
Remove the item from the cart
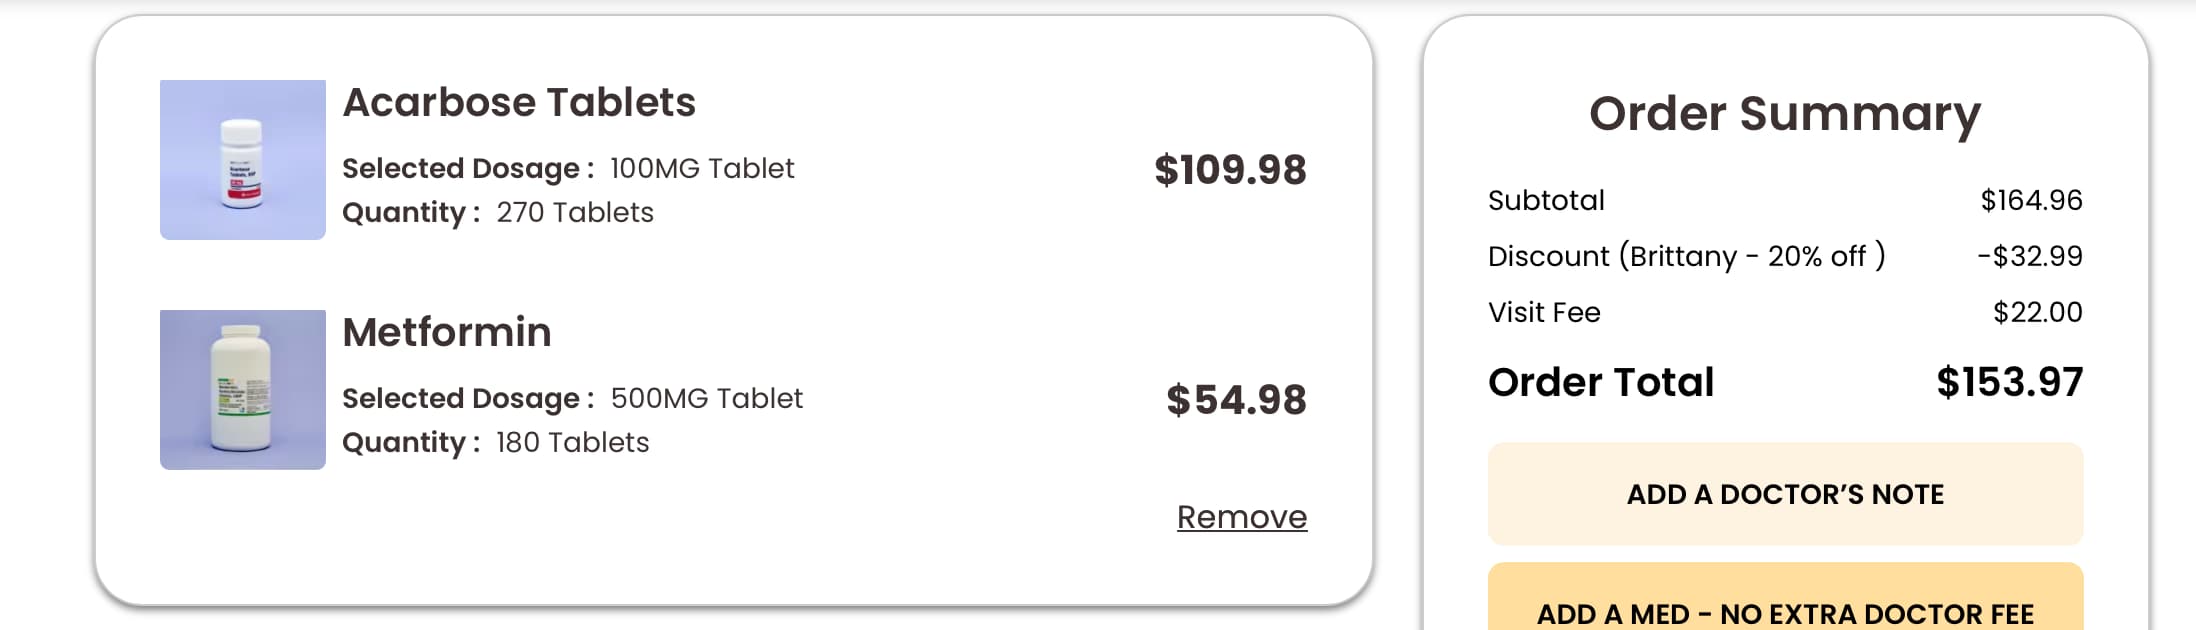pyautogui.click(x=1241, y=517)
